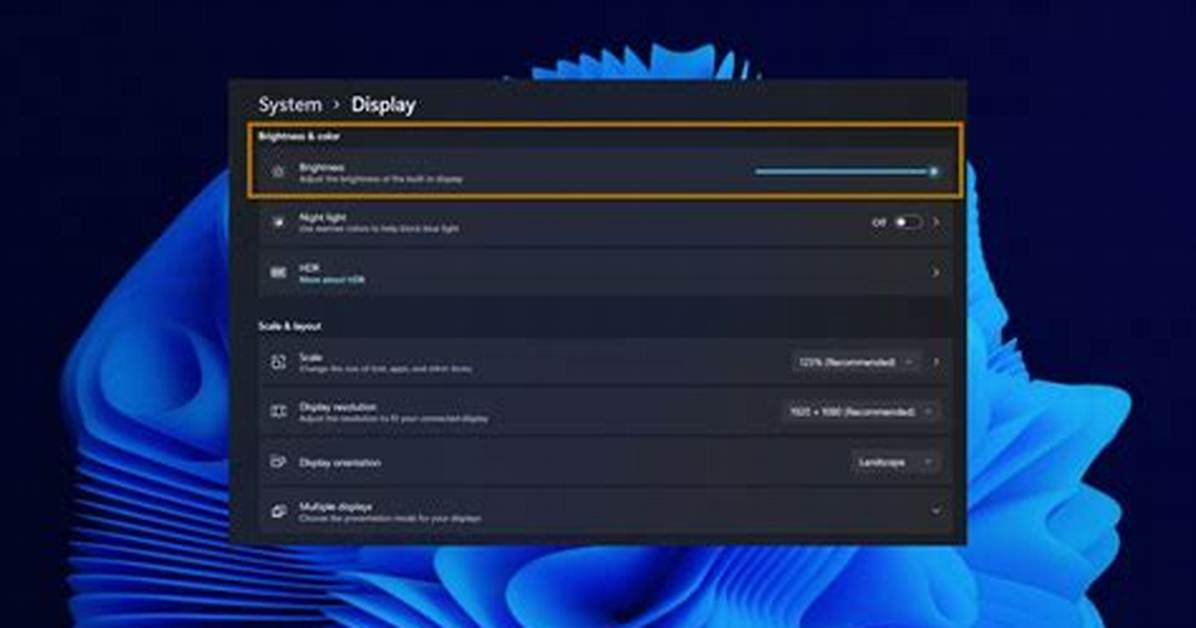Click the Multiple displays icon
The image size is (1196, 628).
click(278, 511)
